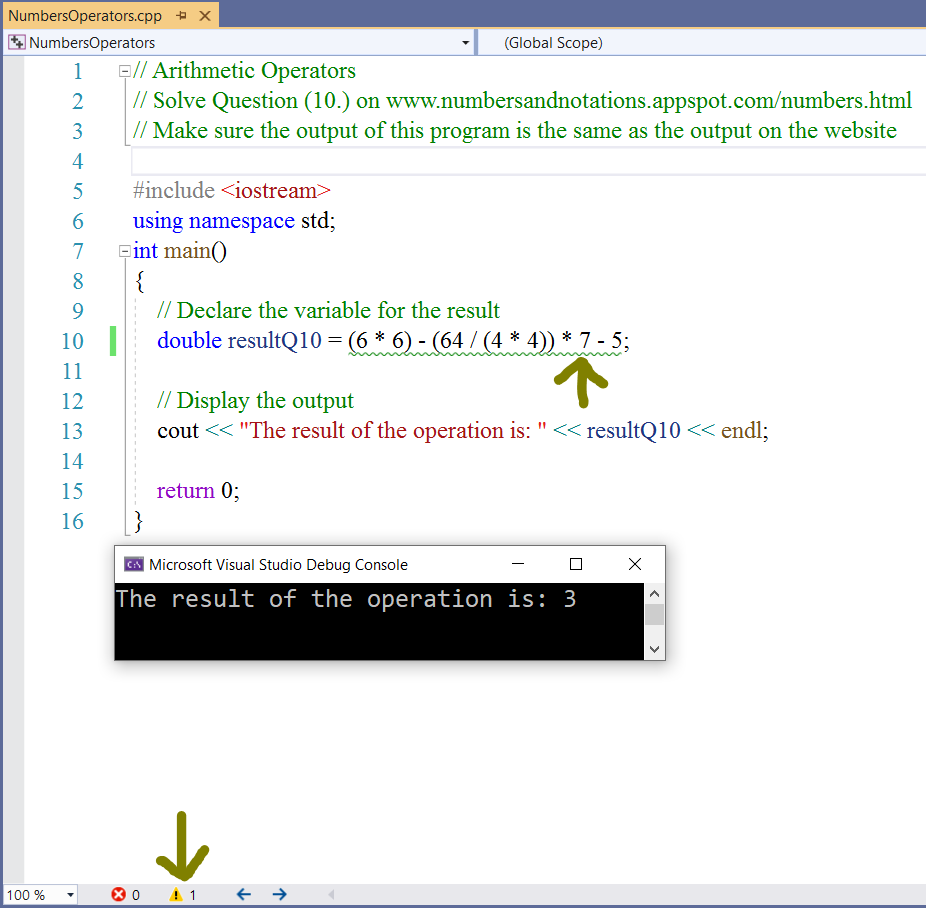Click the horizontal scroll left arrow in status bar

[x=331, y=894]
